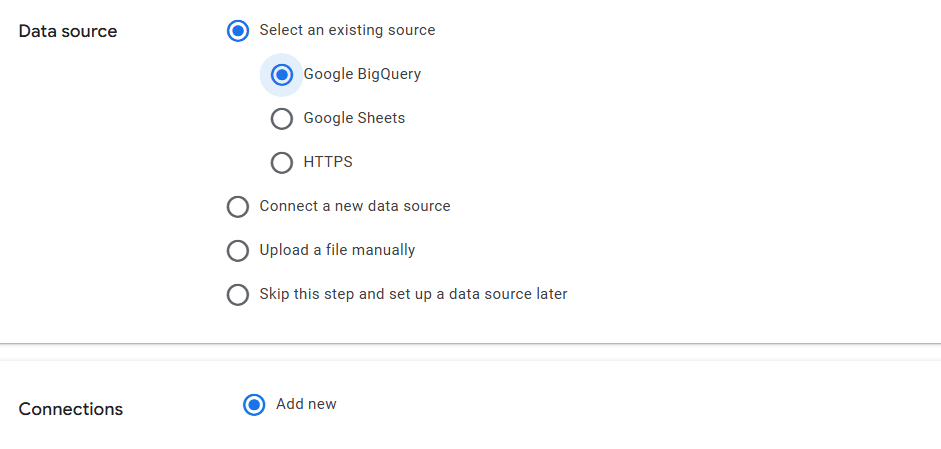Select the HTTPS radio circle
The width and height of the screenshot is (941, 449).
click(282, 163)
